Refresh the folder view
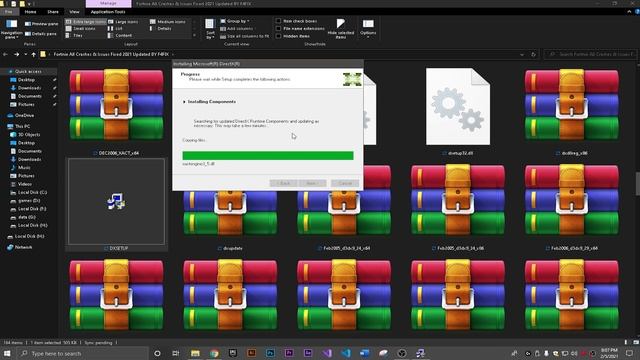The image size is (640, 360). 533,54
